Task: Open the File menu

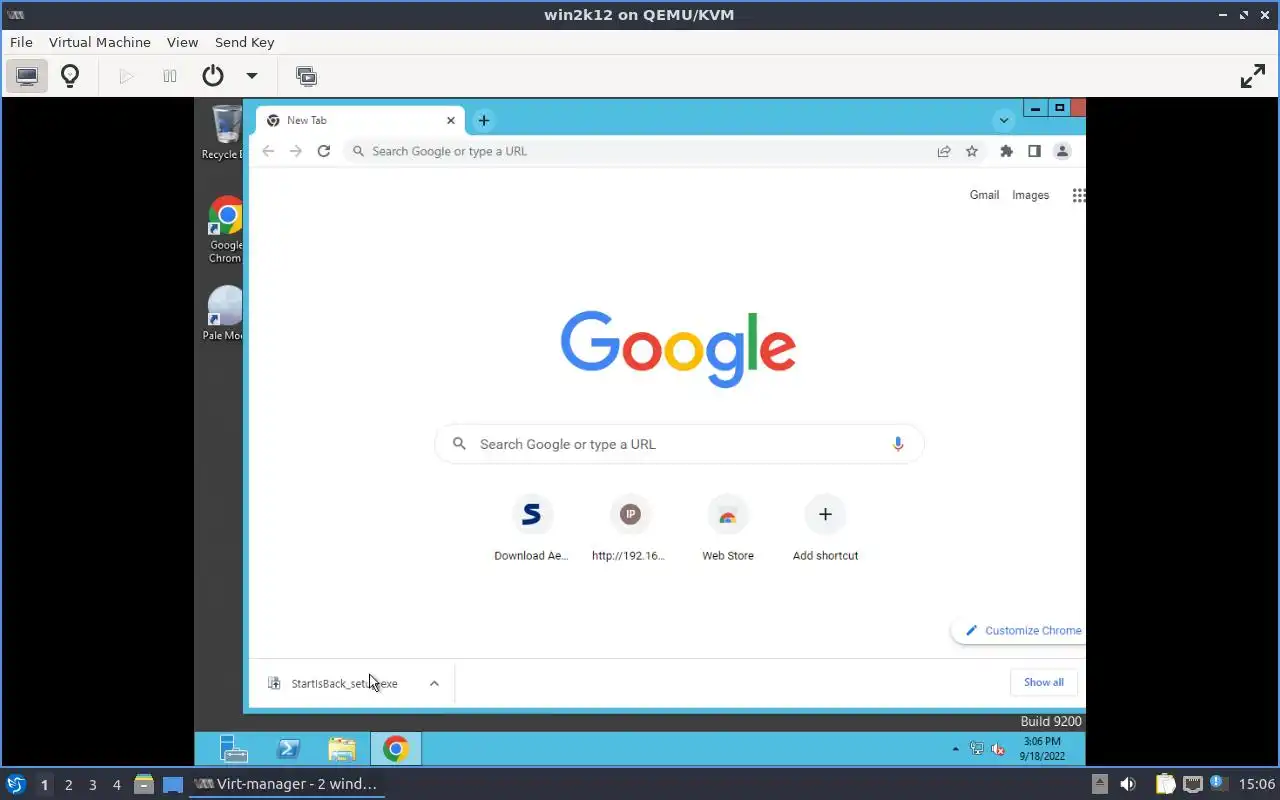Action: coord(21,42)
